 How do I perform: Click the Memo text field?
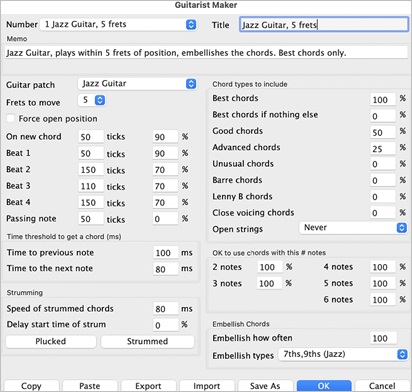(x=206, y=53)
